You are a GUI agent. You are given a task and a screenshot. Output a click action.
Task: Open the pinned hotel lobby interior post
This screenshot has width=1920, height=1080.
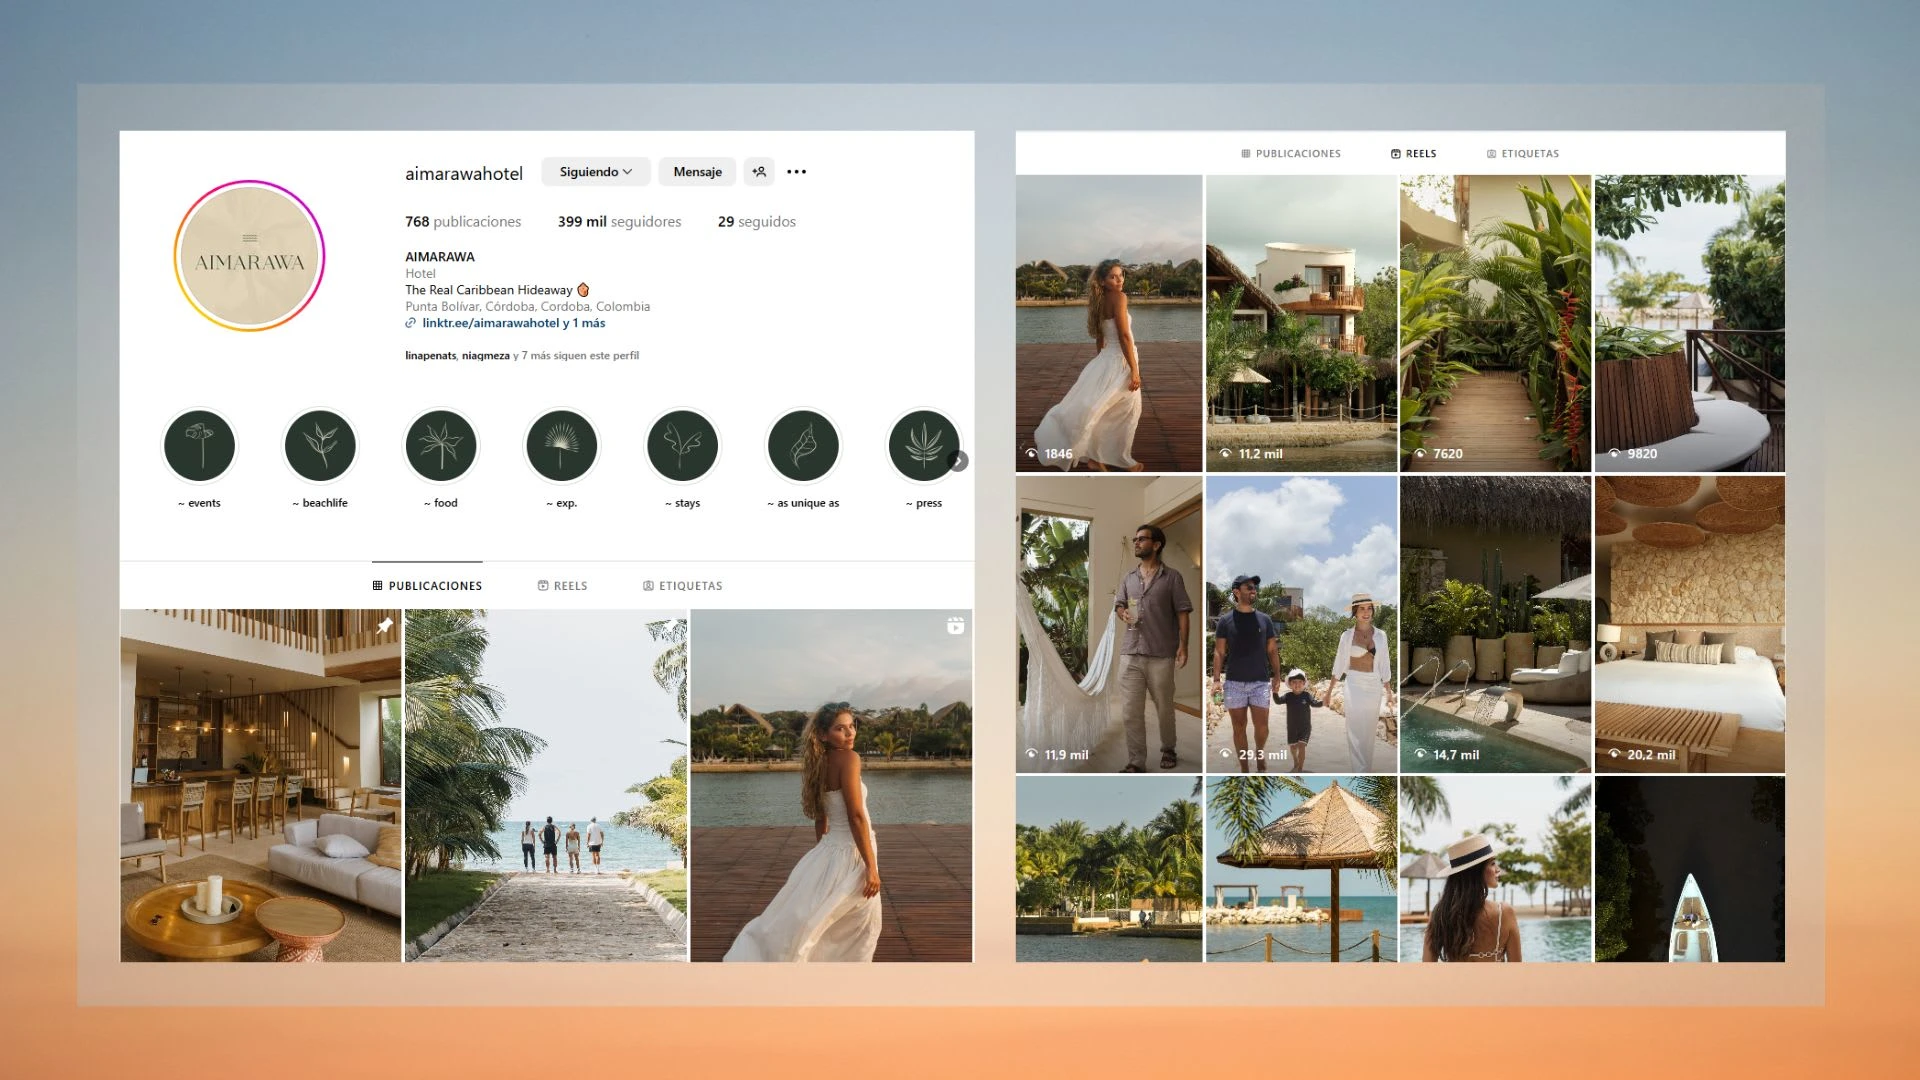261,785
